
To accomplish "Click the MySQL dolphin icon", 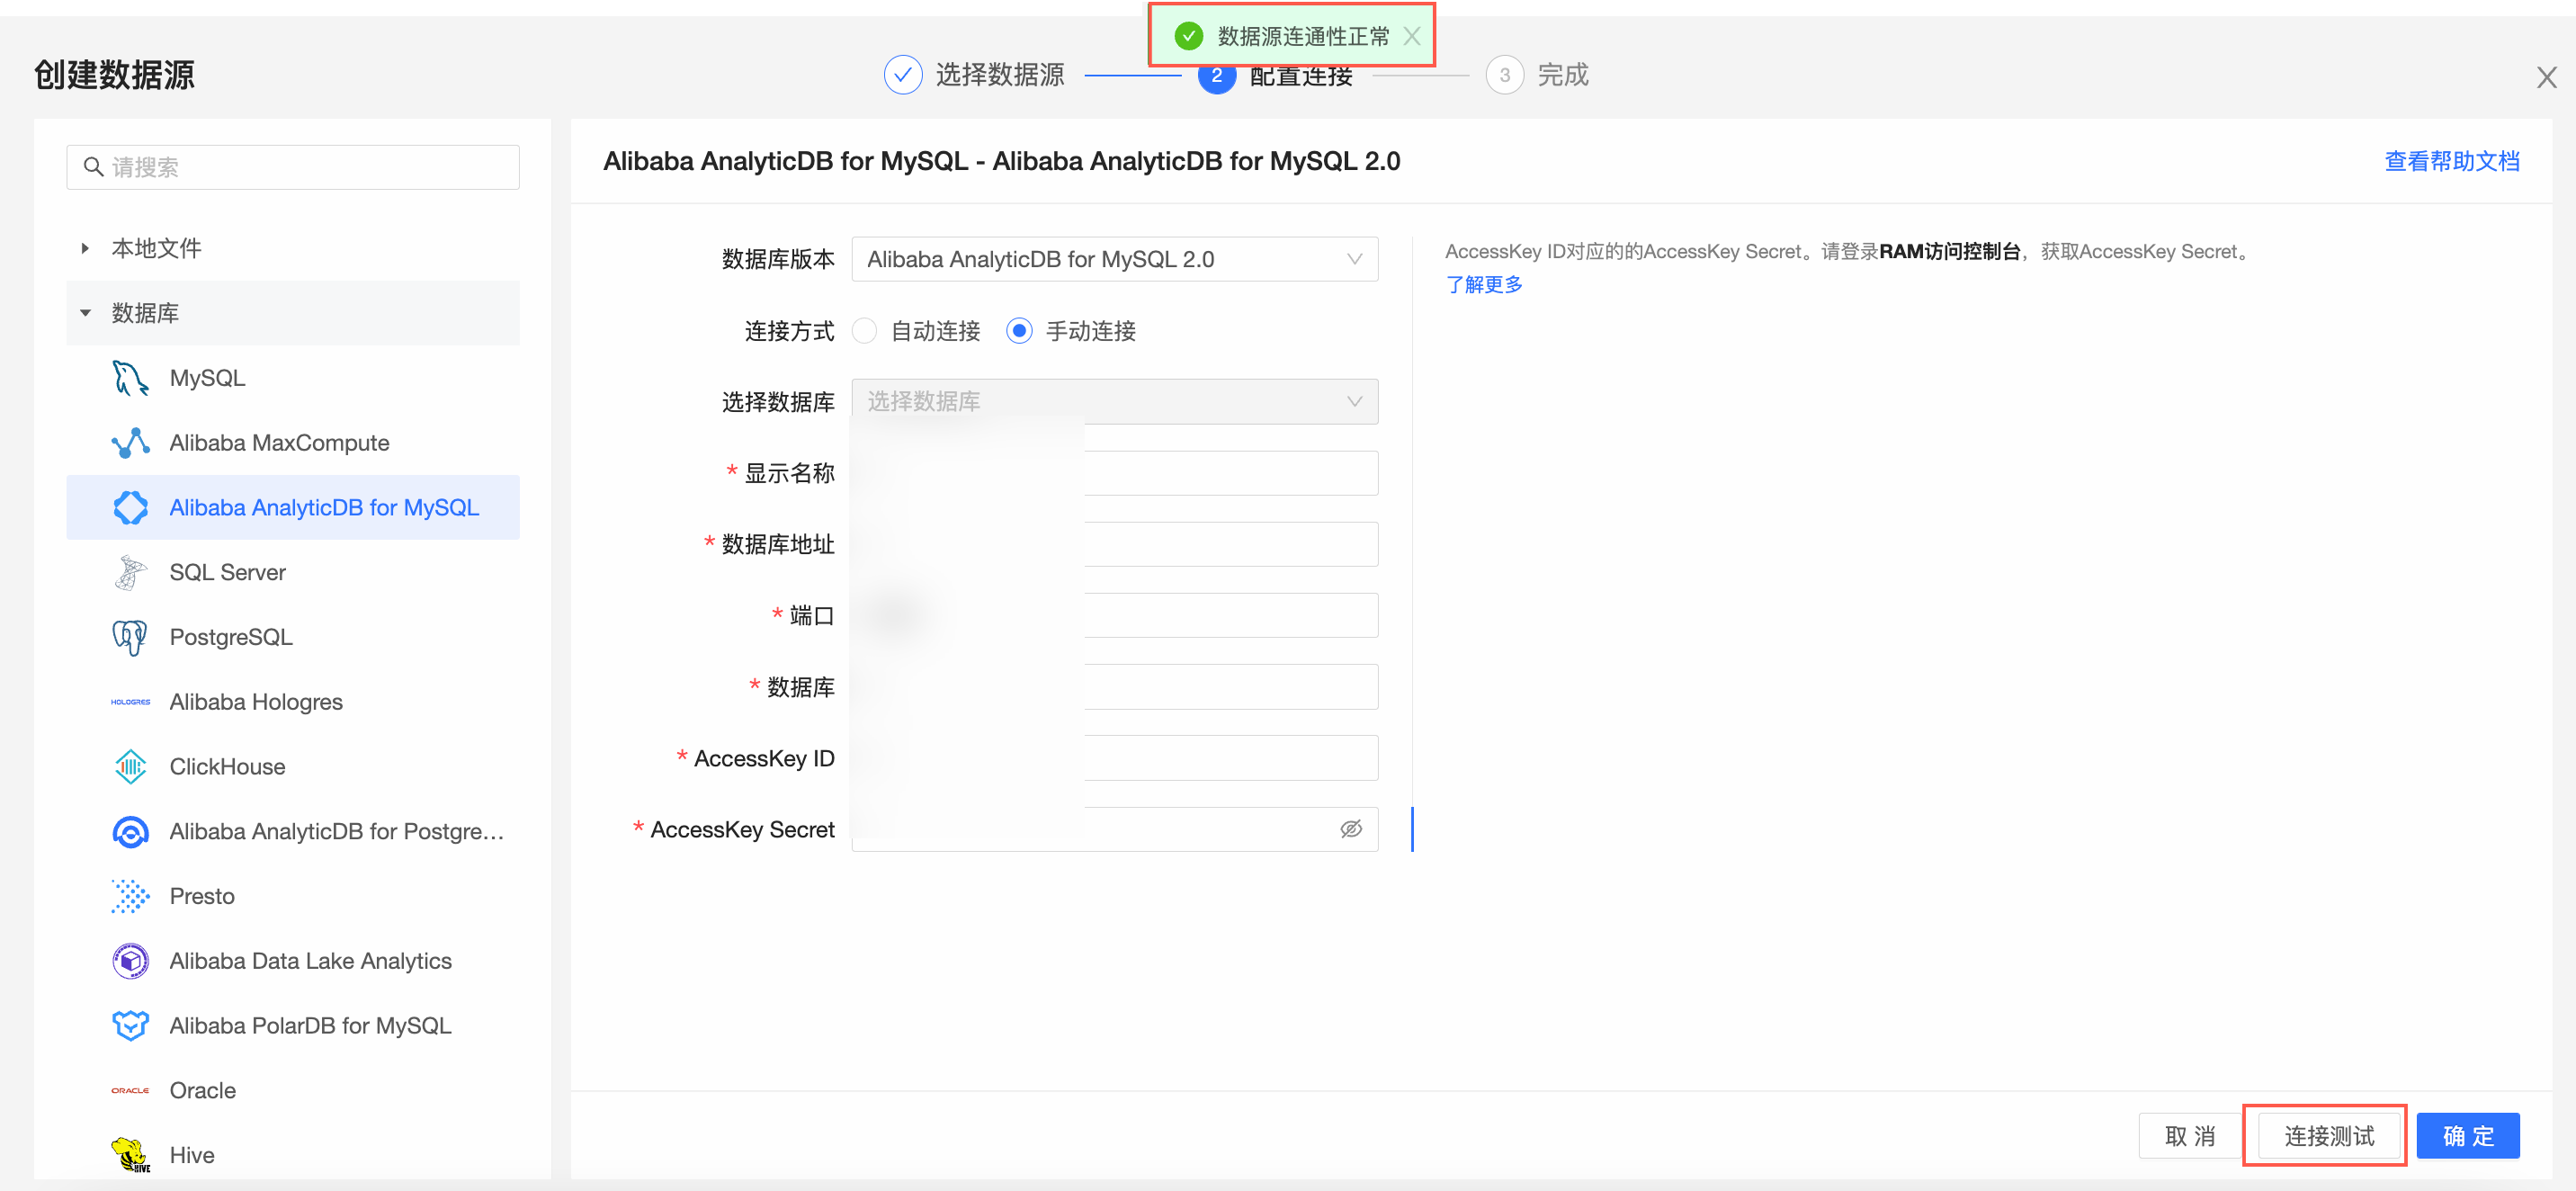I will coord(130,378).
